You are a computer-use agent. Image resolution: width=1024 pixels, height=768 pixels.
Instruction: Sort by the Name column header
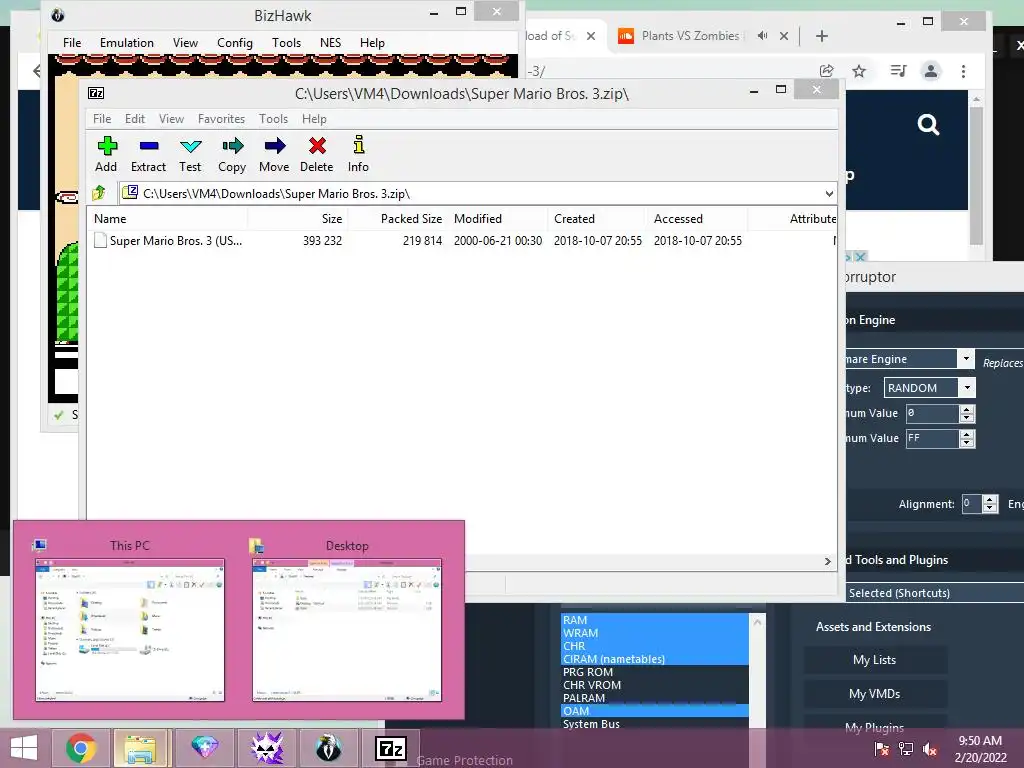click(167, 219)
